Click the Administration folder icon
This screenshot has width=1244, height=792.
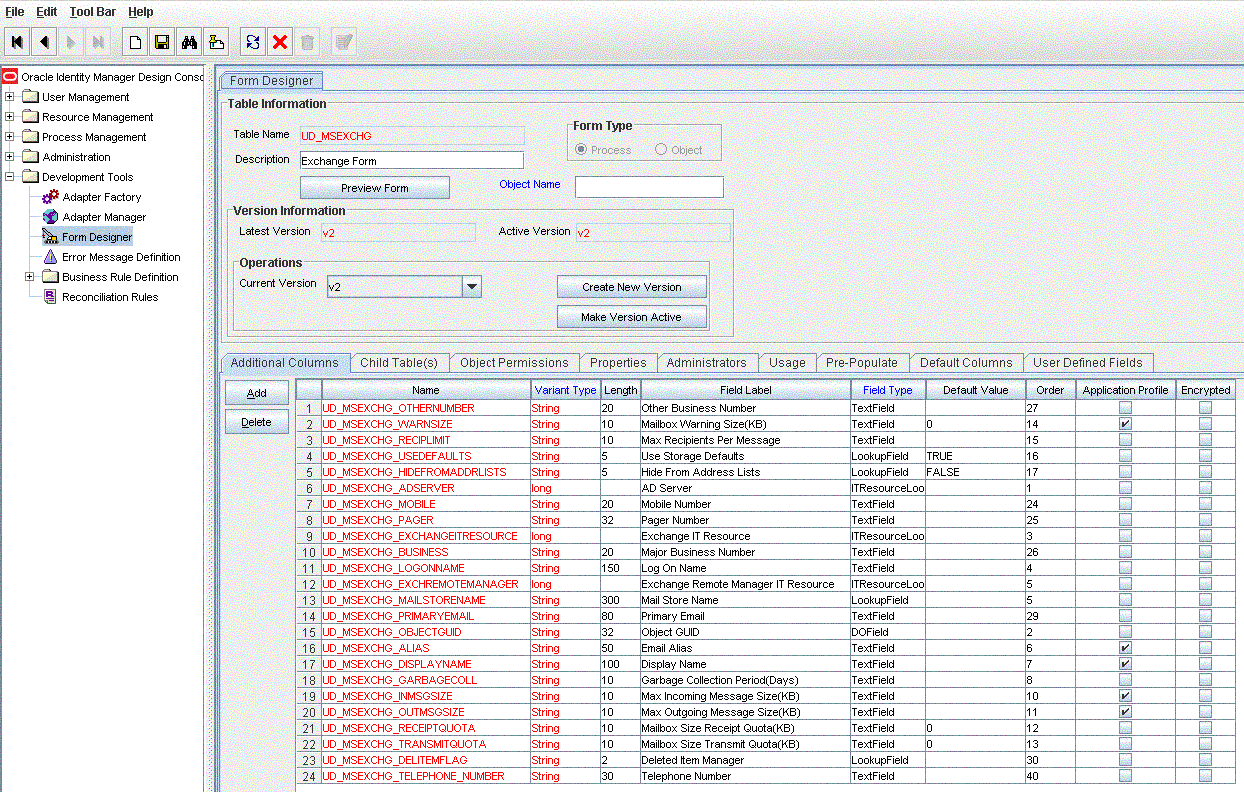pyautogui.click(x=30, y=157)
